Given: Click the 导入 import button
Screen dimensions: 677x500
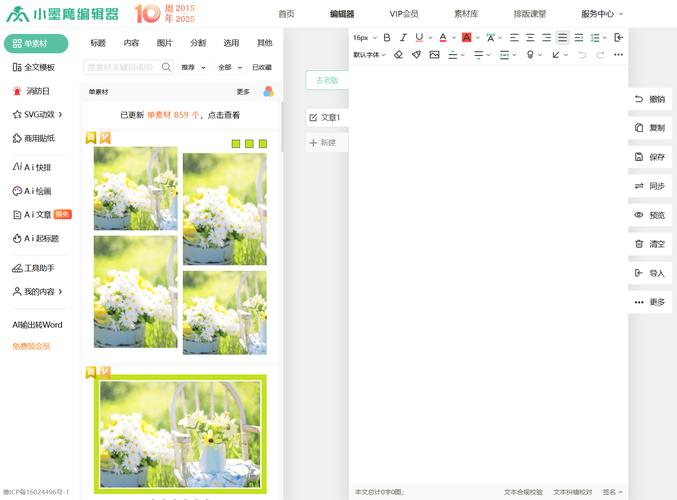Looking at the screenshot, I should 650,273.
